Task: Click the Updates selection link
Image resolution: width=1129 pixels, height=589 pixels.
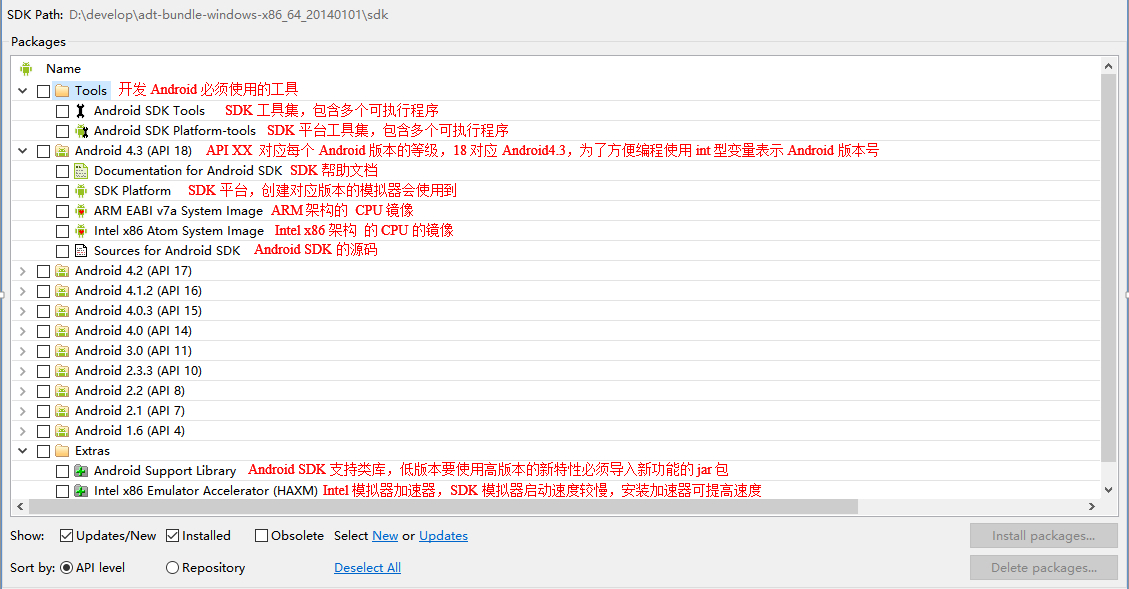Action: pyautogui.click(x=444, y=536)
